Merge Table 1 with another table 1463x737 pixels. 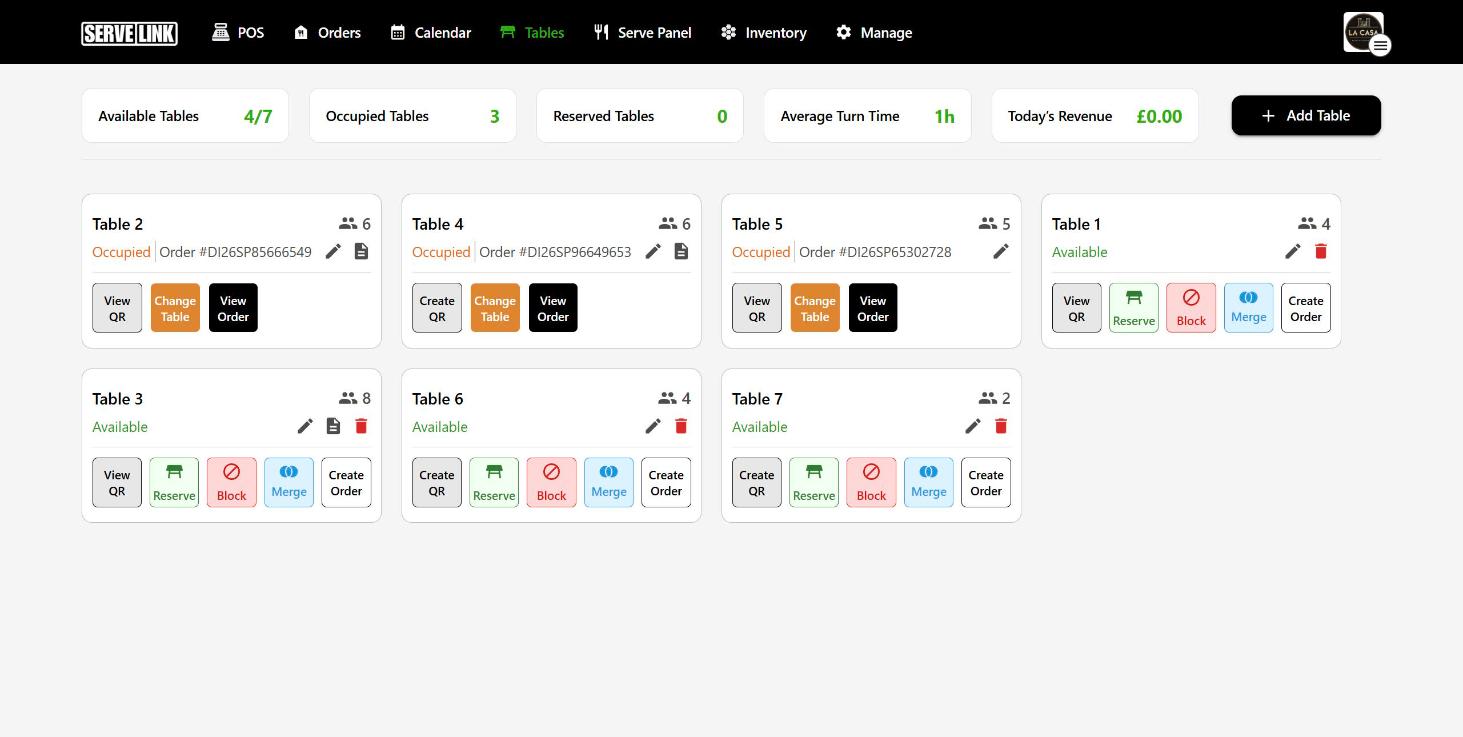tap(1249, 308)
